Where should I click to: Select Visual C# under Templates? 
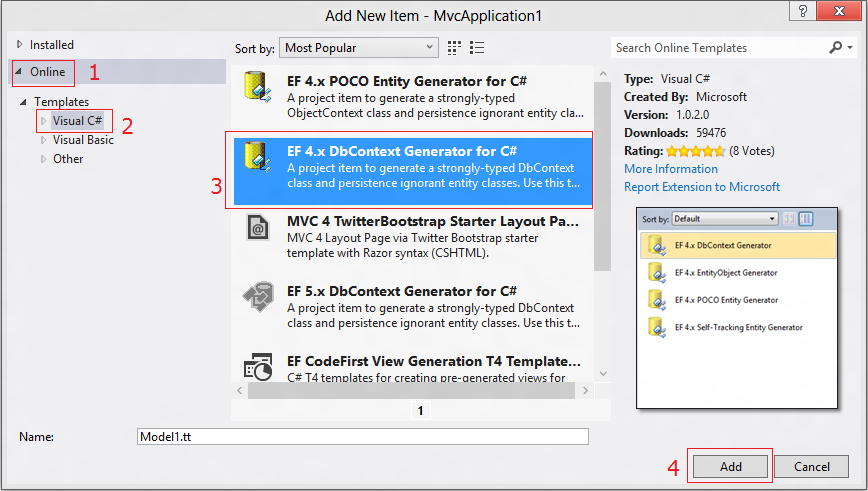[x=77, y=121]
